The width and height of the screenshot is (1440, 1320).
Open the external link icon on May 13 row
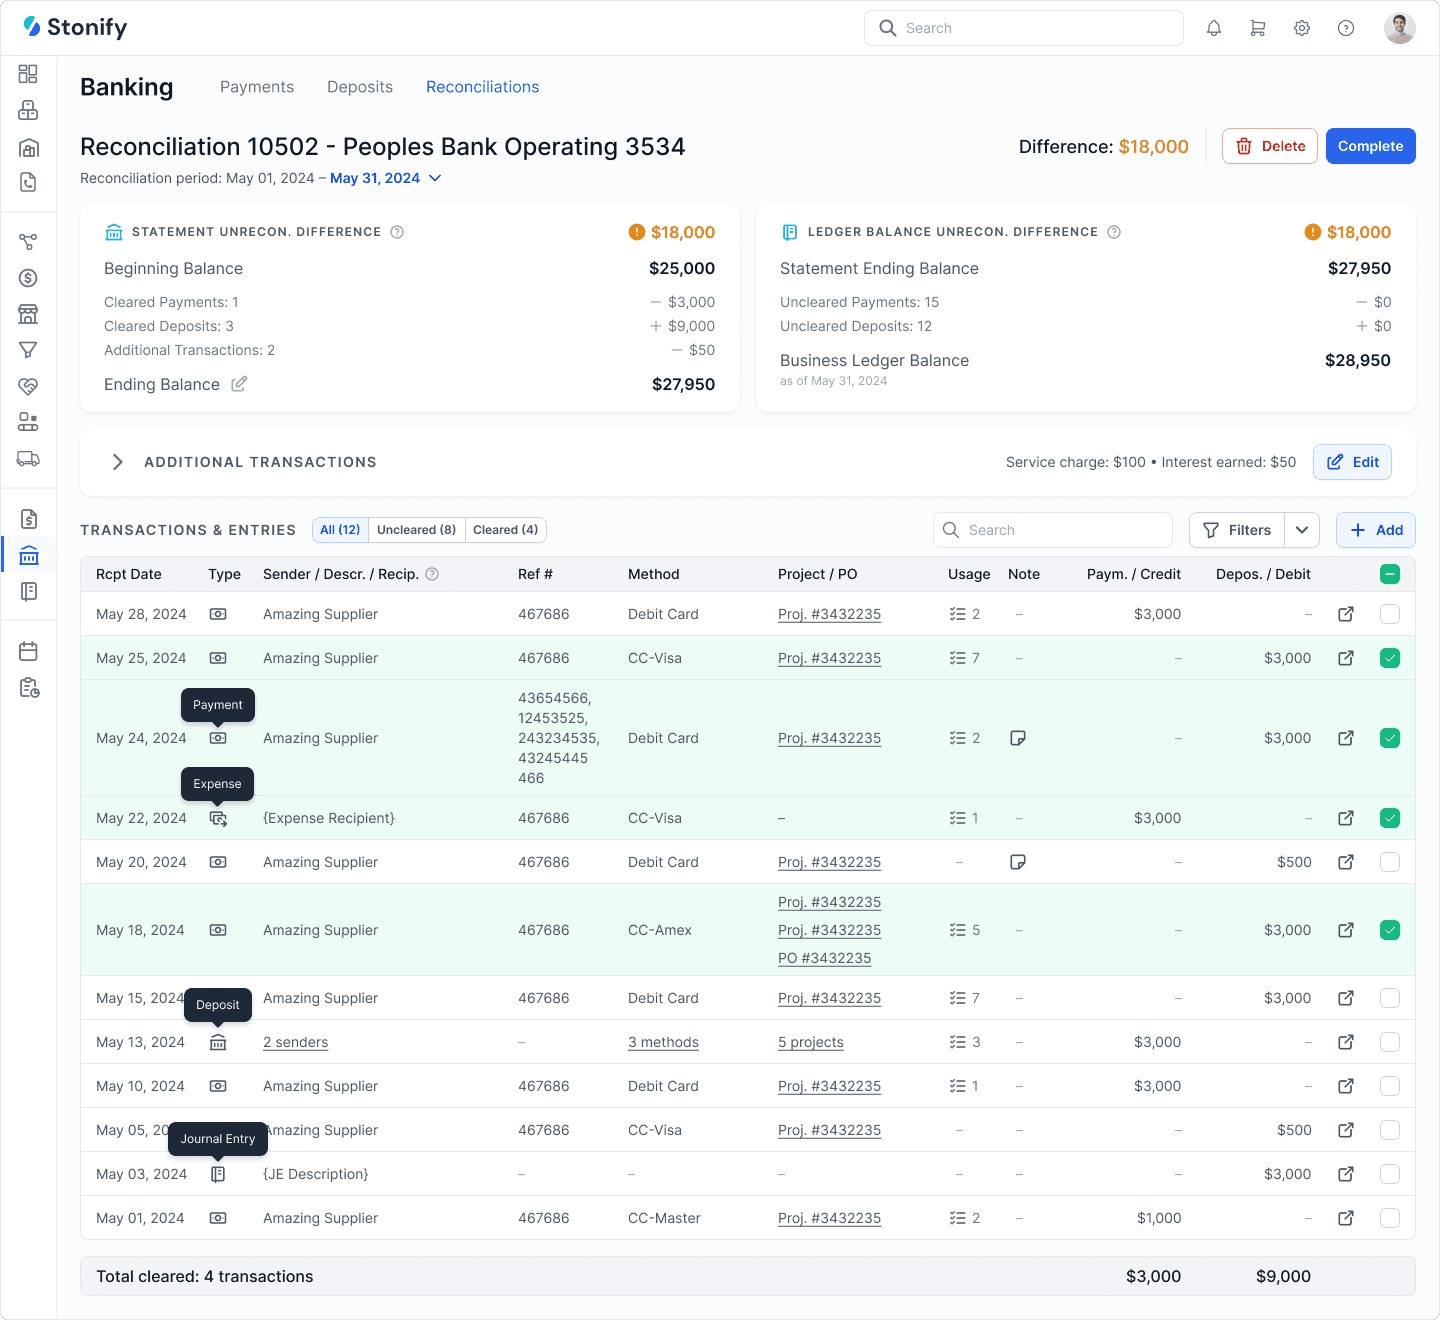click(x=1346, y=1042)
